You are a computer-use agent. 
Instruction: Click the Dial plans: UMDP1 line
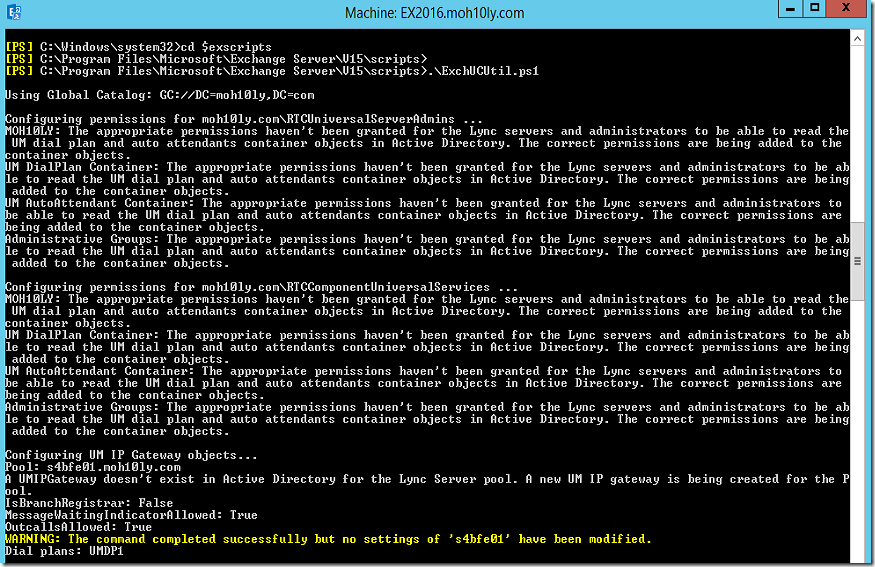[x=64, y=551]
